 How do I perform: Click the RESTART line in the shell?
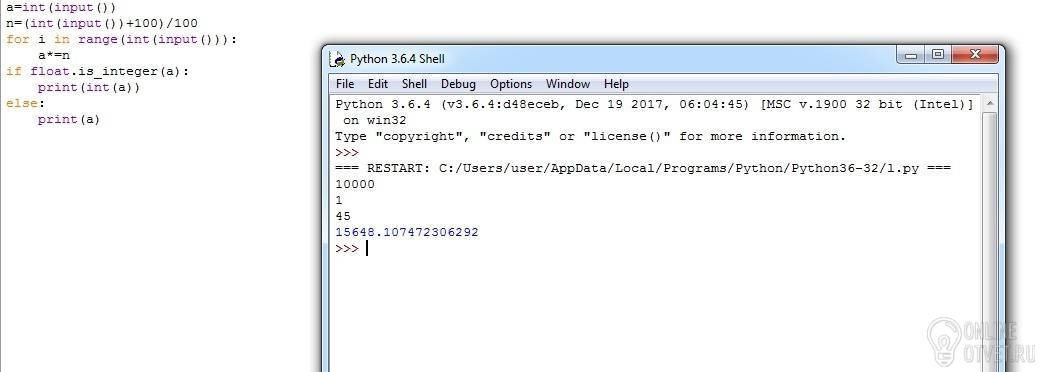pyautogui.click(x=643, y=168)
